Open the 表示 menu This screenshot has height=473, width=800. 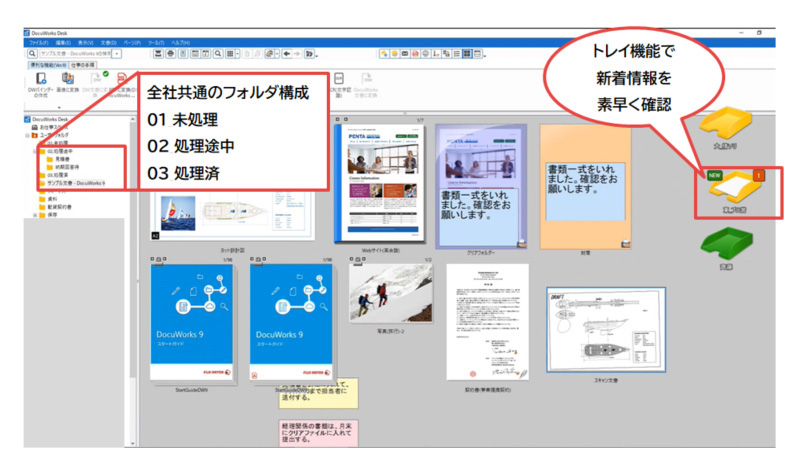tap(85, 43)
